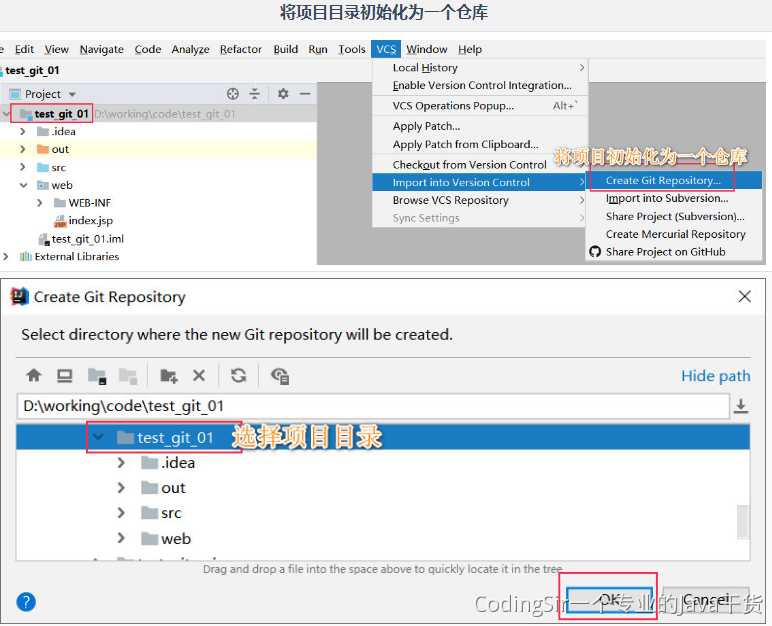Select index.jsp in Project tree
This screenshot has height=626, width=772.
point(91,221)
